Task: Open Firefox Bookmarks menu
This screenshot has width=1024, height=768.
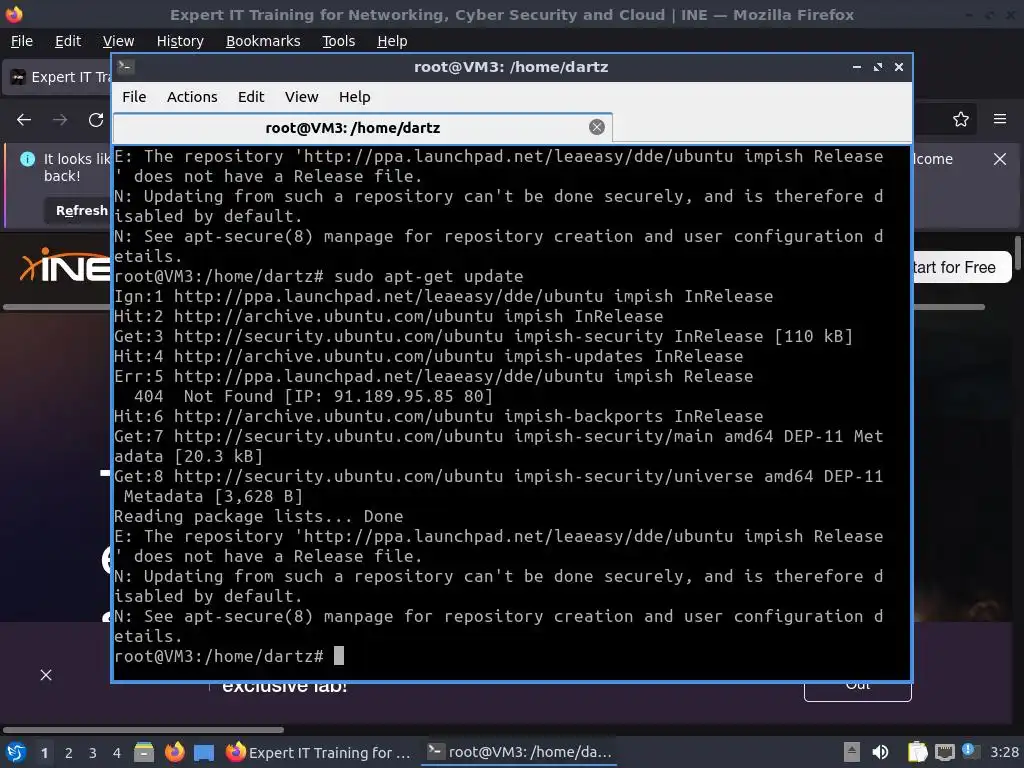Action: pos(263,41)
